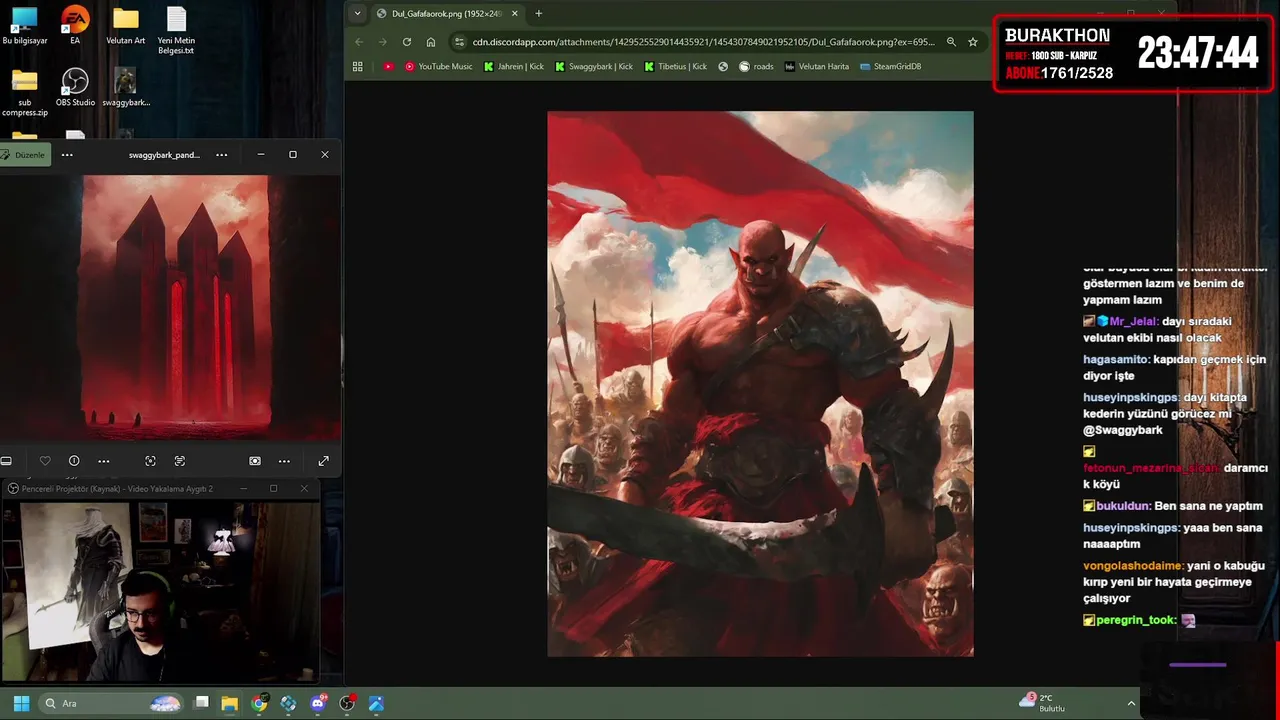1280x720 pixels.
Task: Open the roads bookmark
Action: point(756,67)
